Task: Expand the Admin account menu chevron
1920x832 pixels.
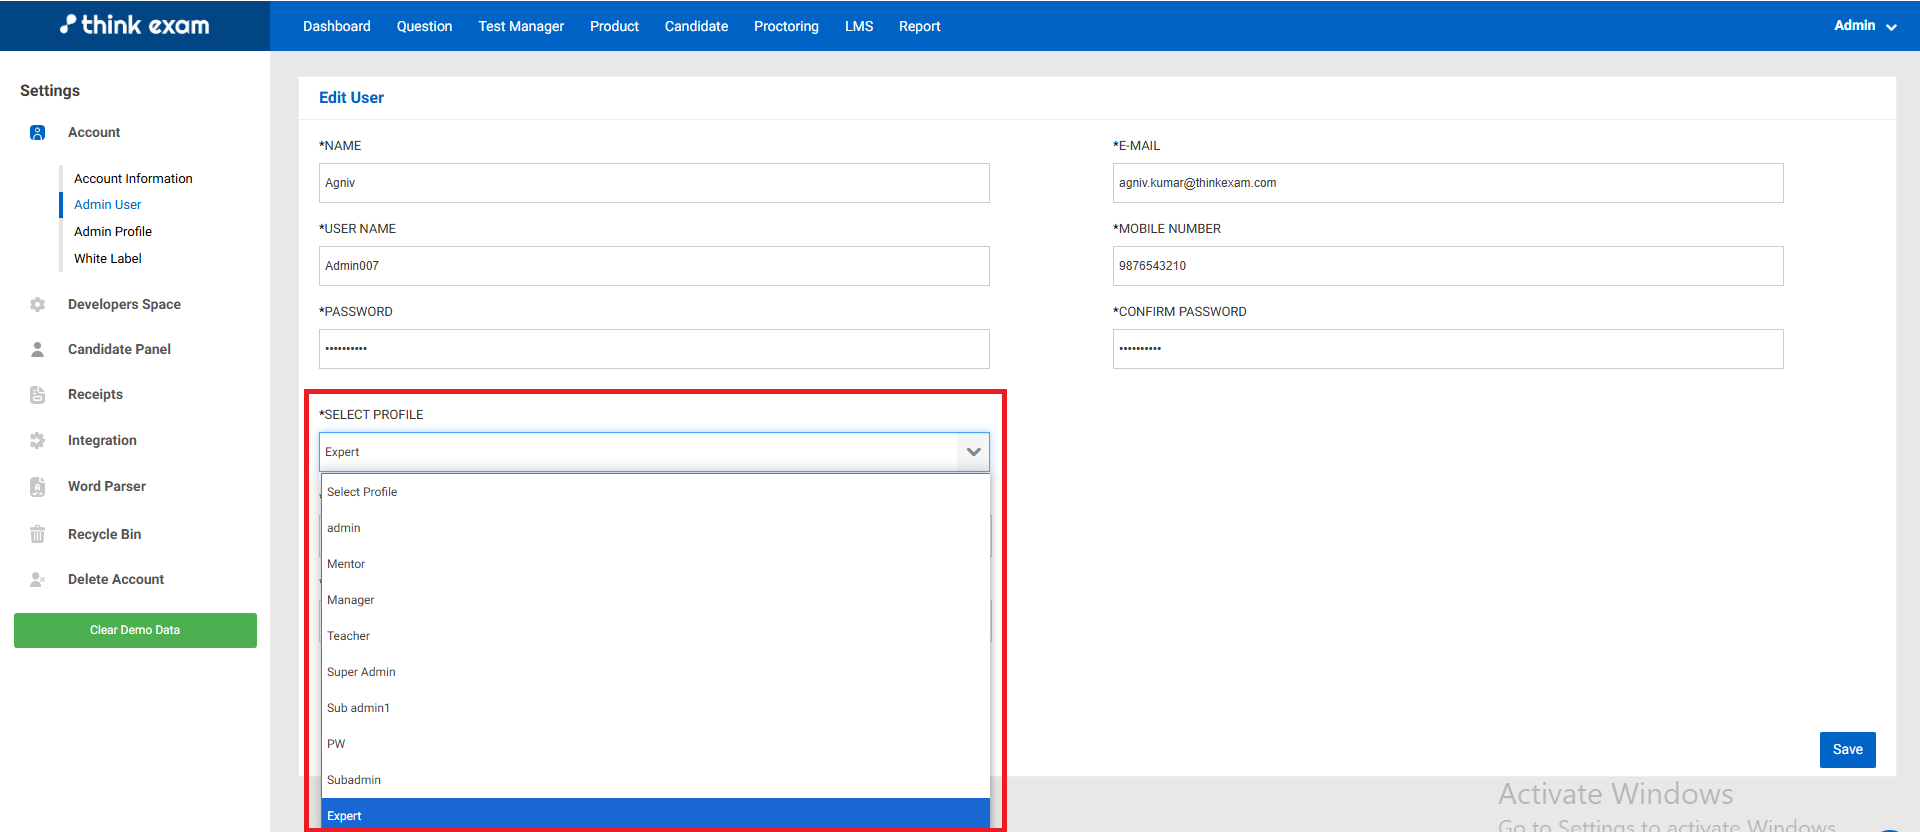Action: [1891, 27]
